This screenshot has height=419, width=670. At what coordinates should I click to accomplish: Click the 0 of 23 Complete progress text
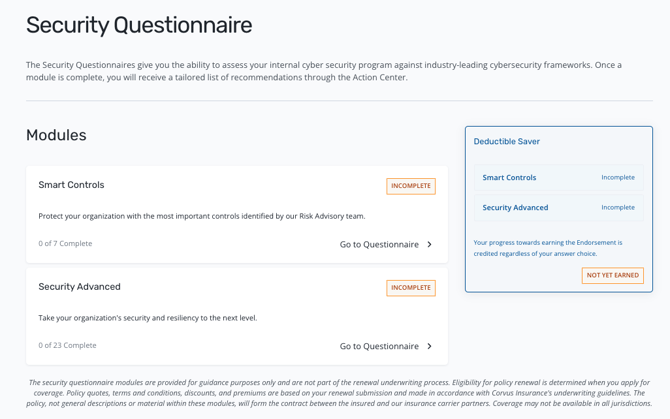(67, 345)
